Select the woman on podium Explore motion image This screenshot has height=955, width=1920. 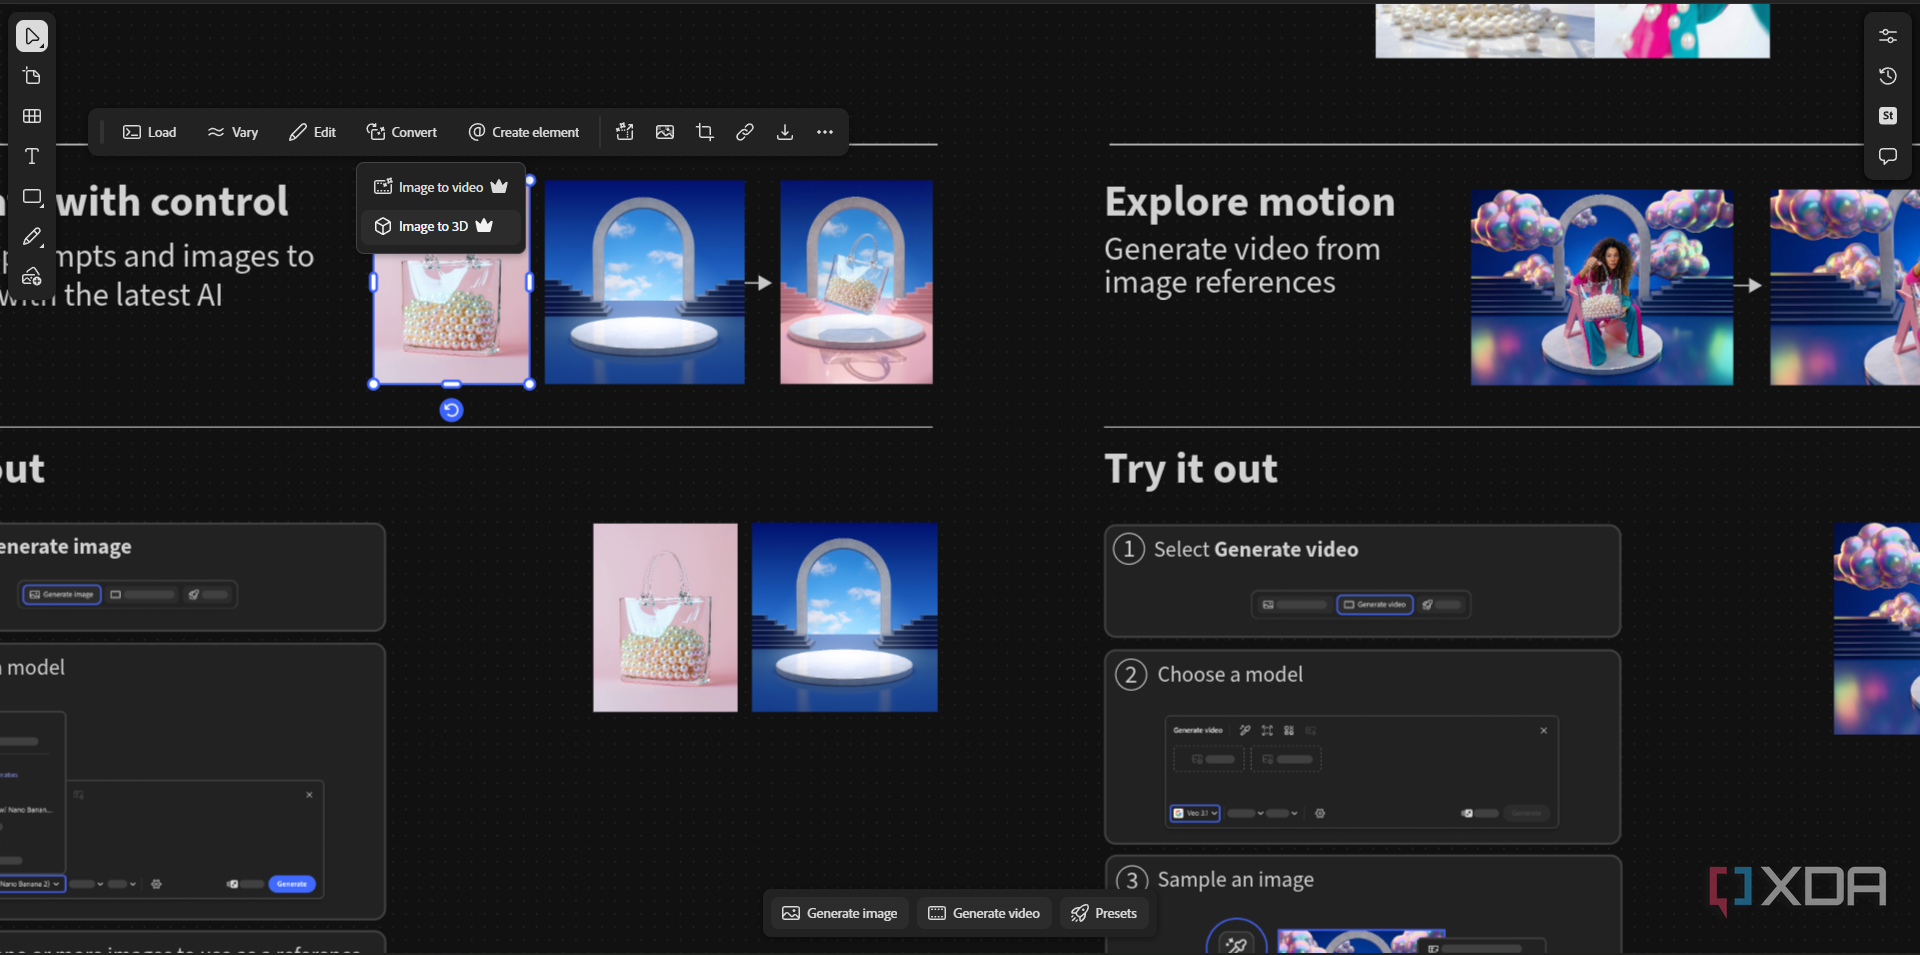[1602, 287]
